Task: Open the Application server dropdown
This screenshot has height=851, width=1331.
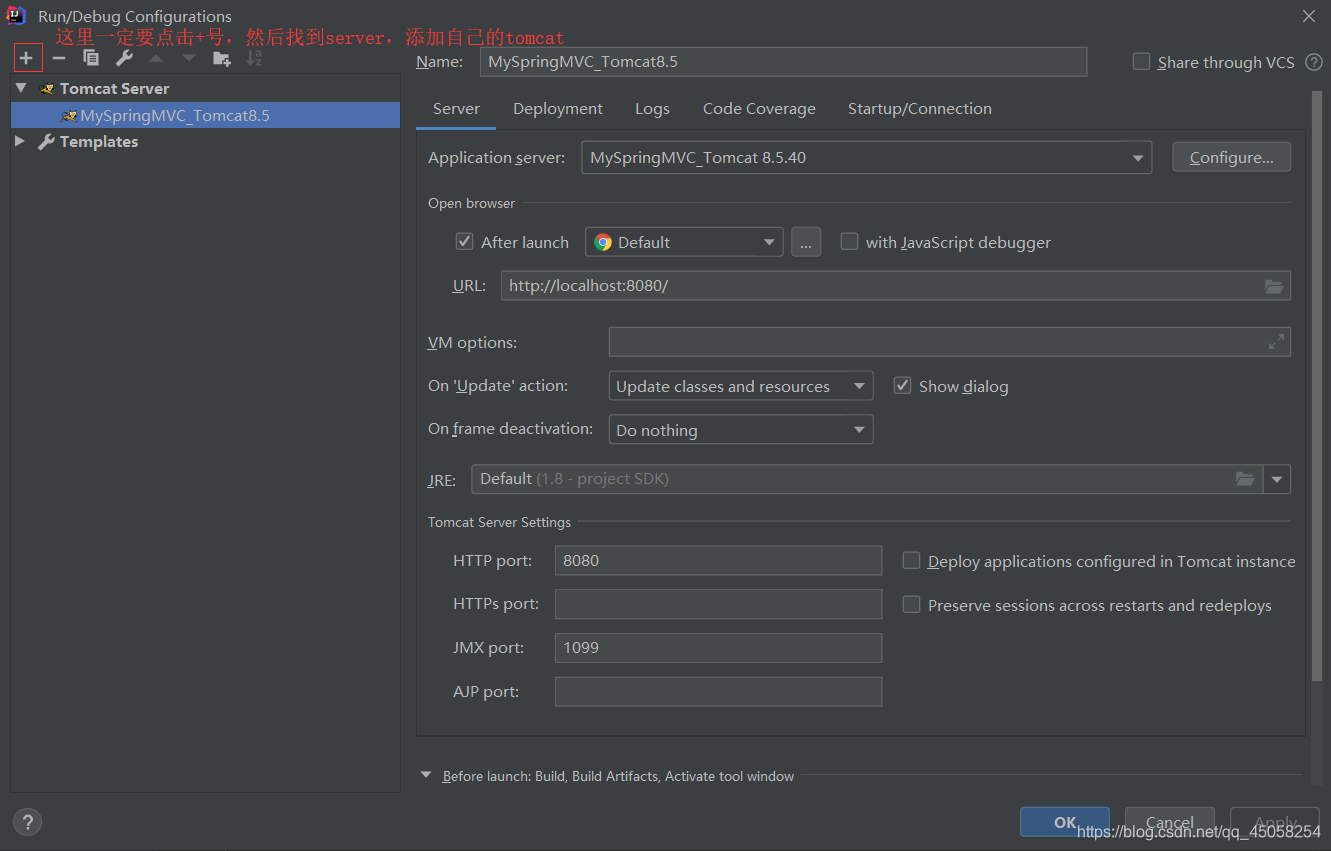Action: (866, 158)
